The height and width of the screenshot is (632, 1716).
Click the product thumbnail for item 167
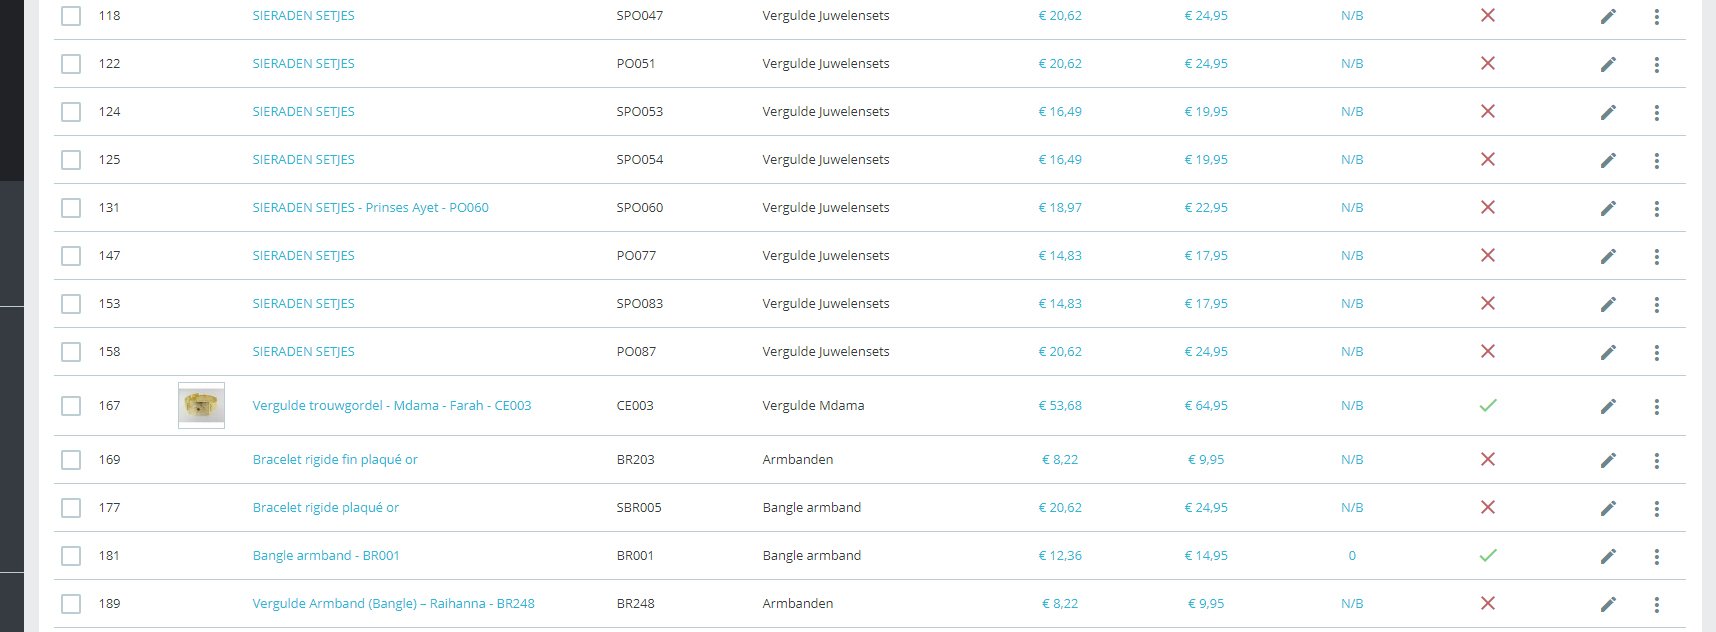(201, 405)
